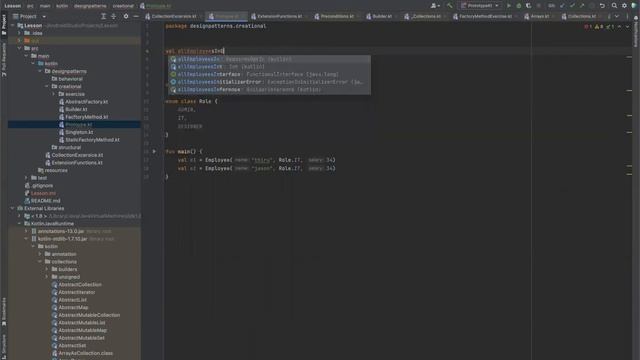This screenshot has height=360, width=640.
Task: Expand the .idea folder
Action: point(20,33)
